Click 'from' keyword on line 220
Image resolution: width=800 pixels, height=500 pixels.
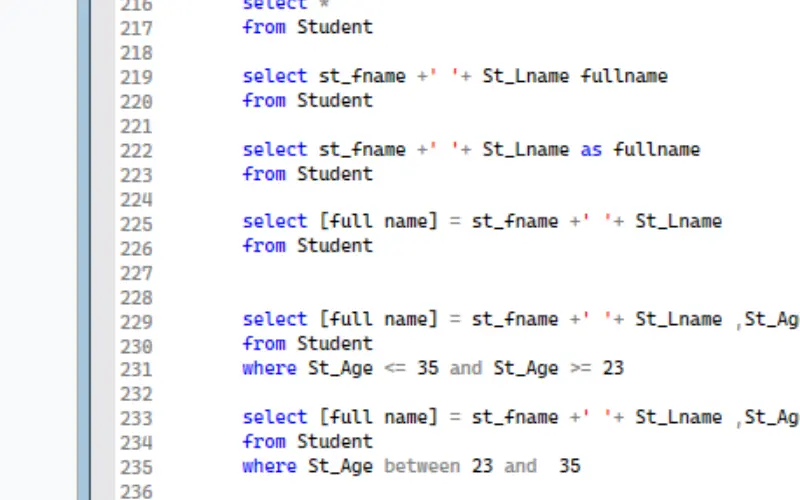(x=264, y=100)
